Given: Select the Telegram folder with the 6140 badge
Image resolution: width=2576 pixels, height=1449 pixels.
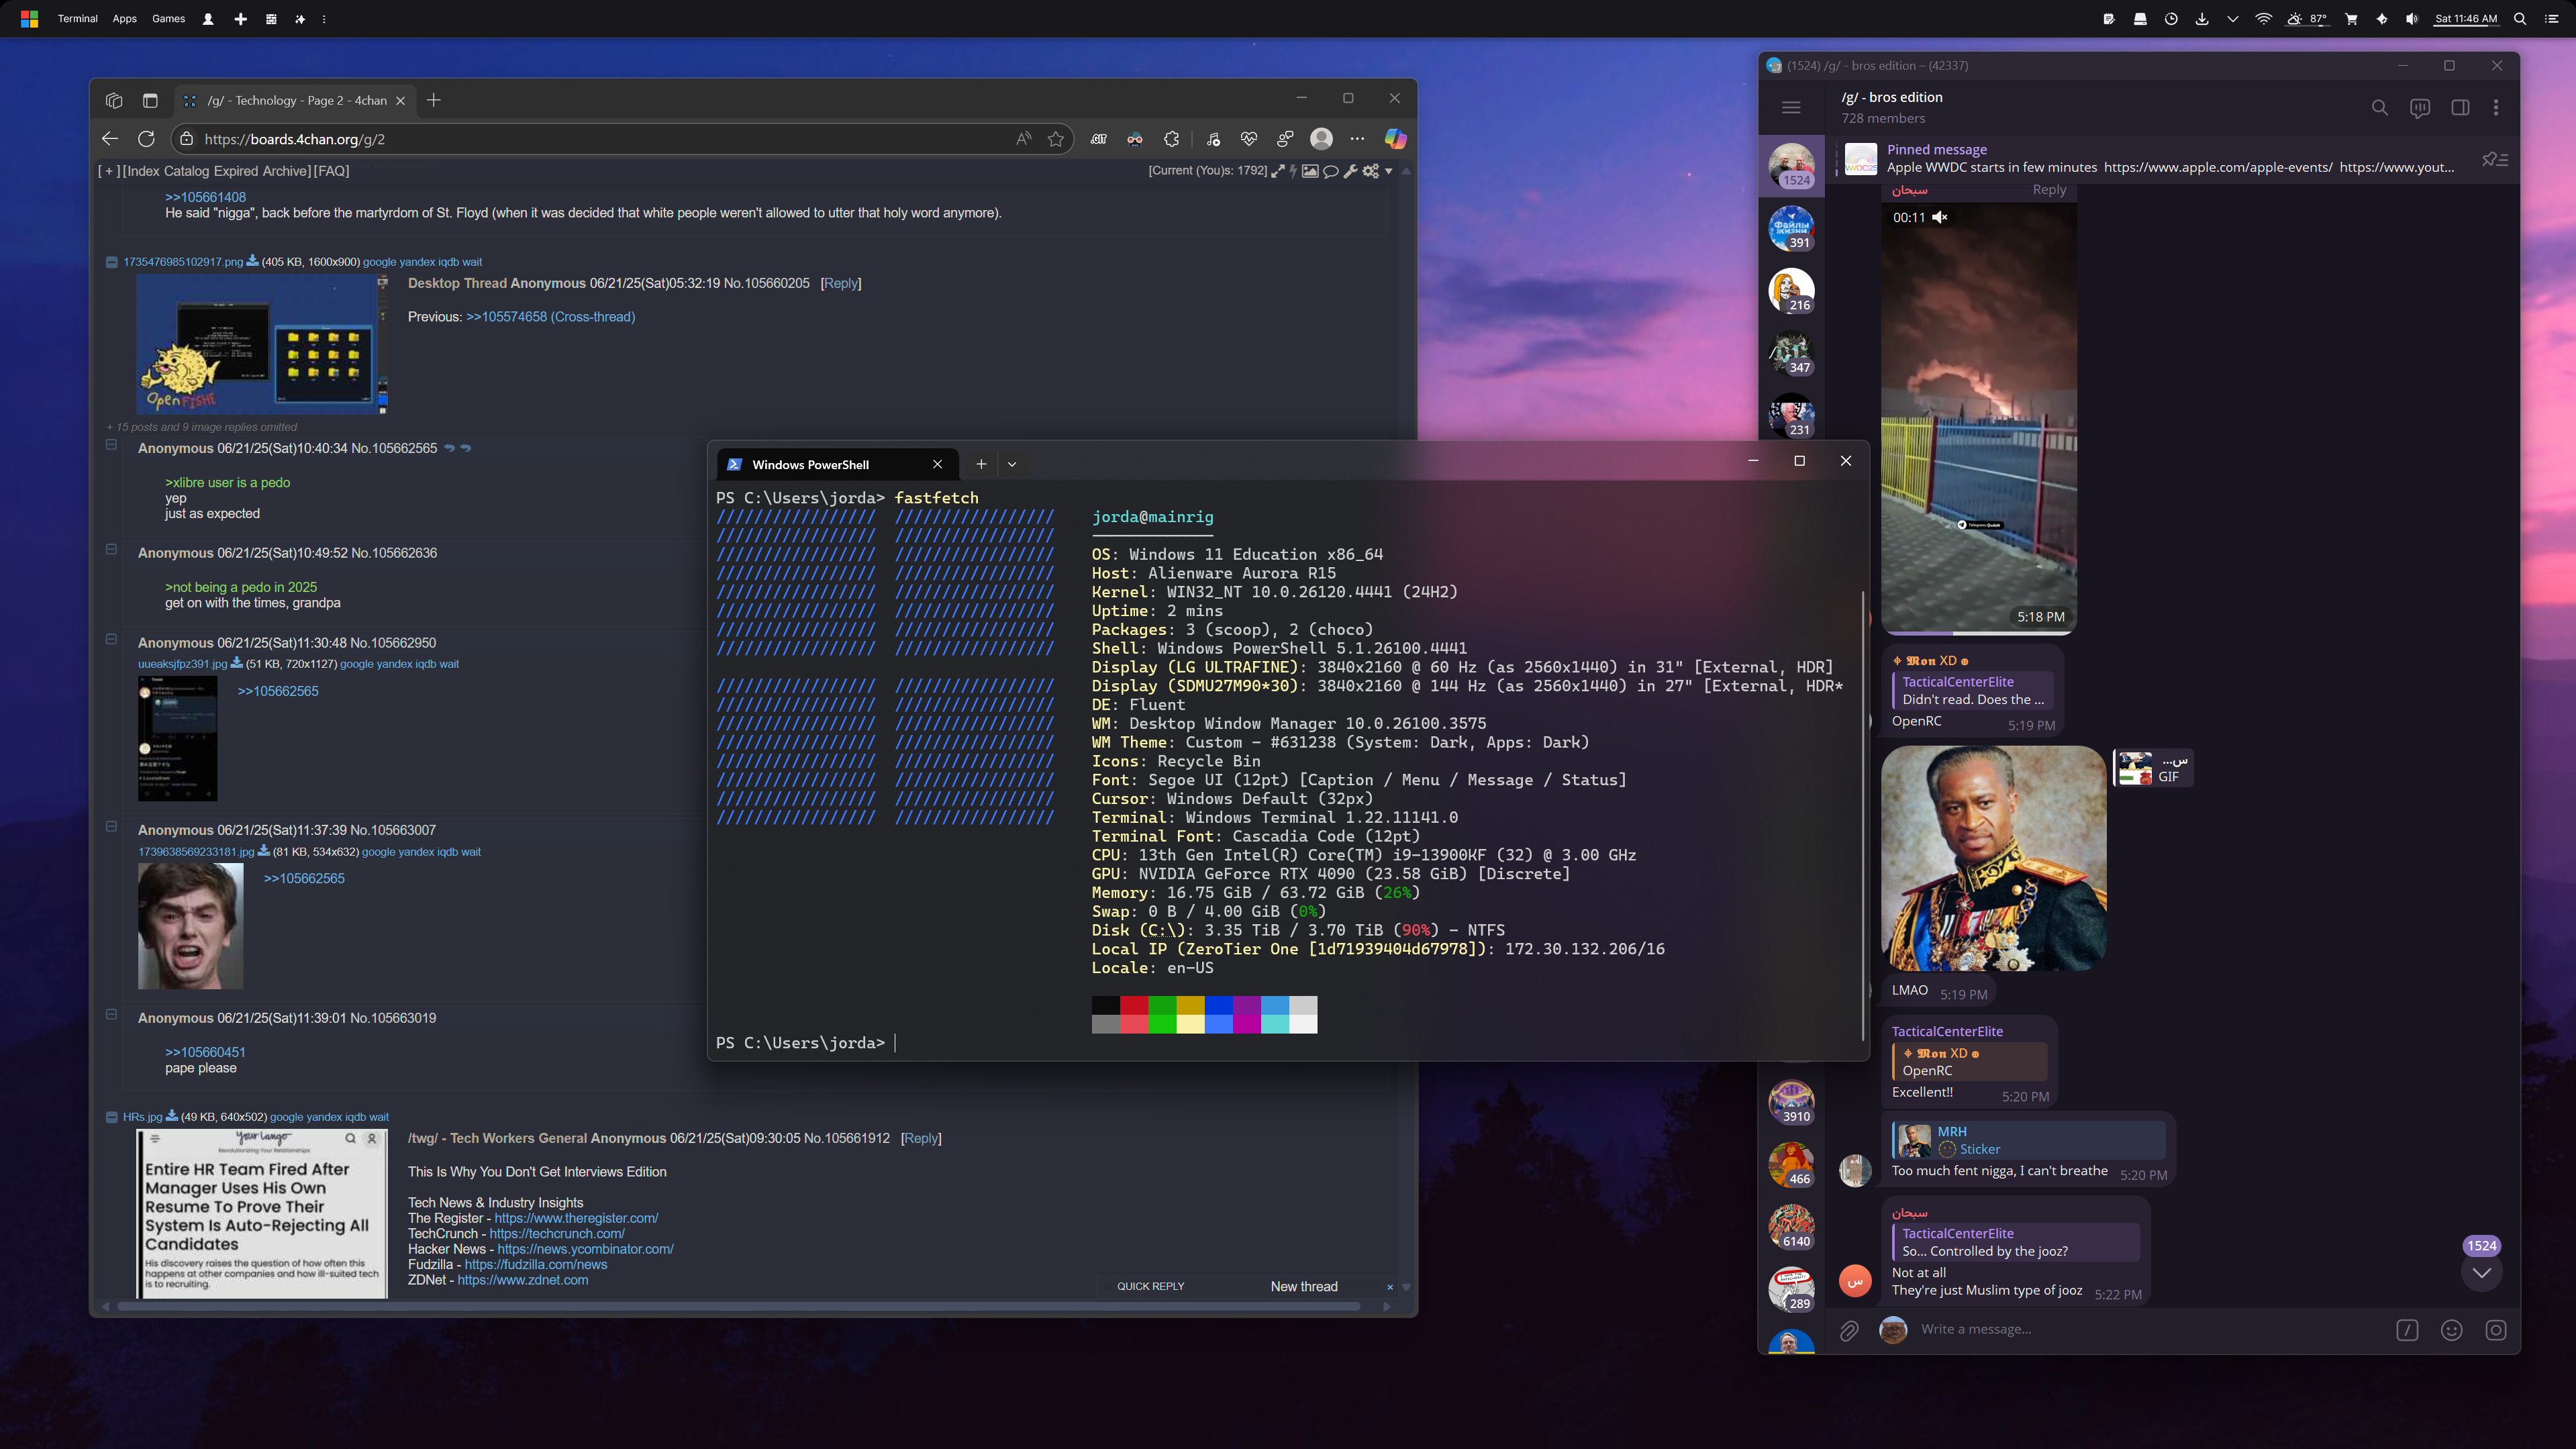Looking at the screenshot, I should coord(1791,1227).
